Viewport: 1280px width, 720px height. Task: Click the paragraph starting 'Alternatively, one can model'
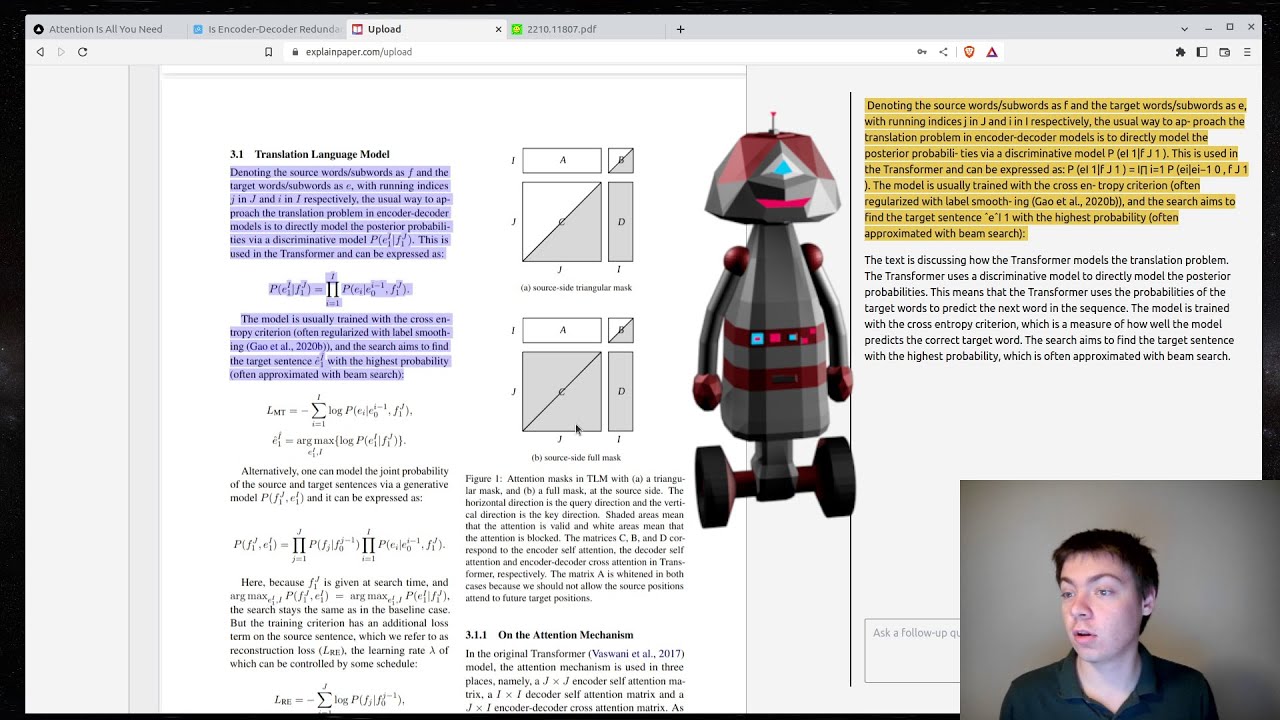(340, 484)
